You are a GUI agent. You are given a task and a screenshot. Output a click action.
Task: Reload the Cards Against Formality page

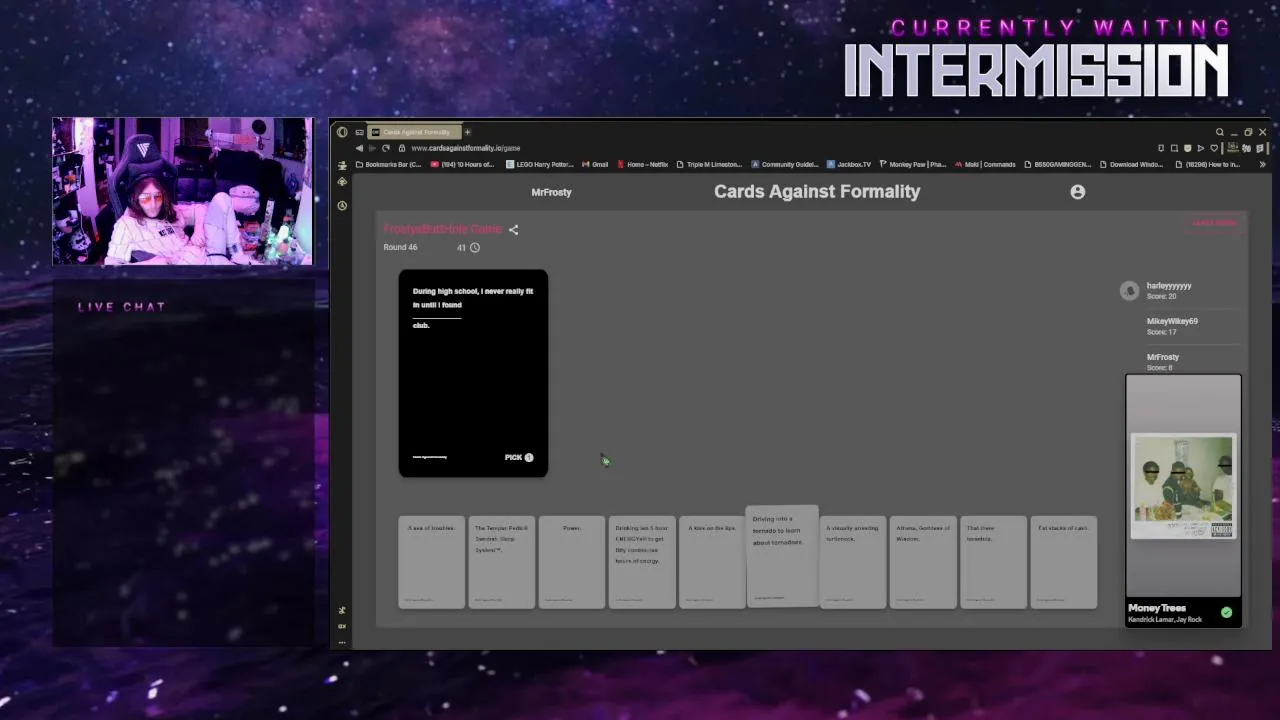[386, 148]
